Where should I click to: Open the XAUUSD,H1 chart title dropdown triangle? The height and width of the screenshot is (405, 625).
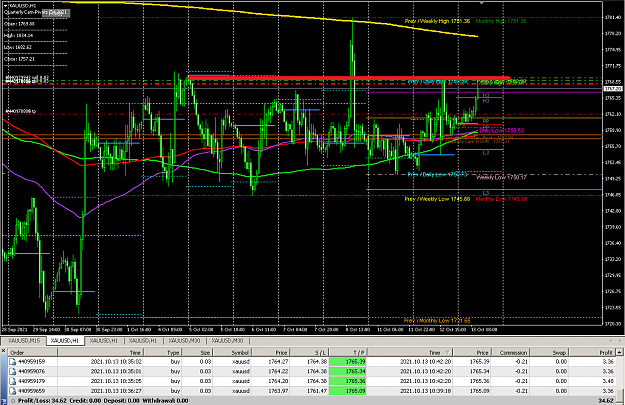tap(5, 6)
